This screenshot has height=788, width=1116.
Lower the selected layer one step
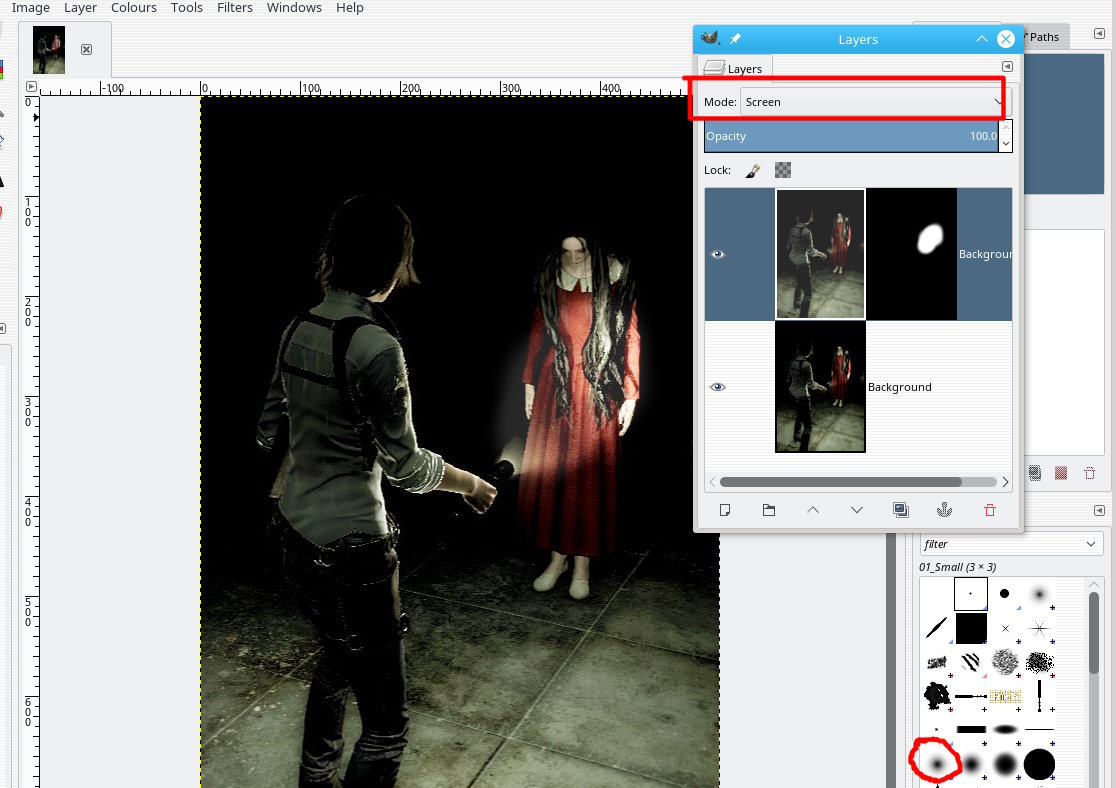click(x=857, y=510)
